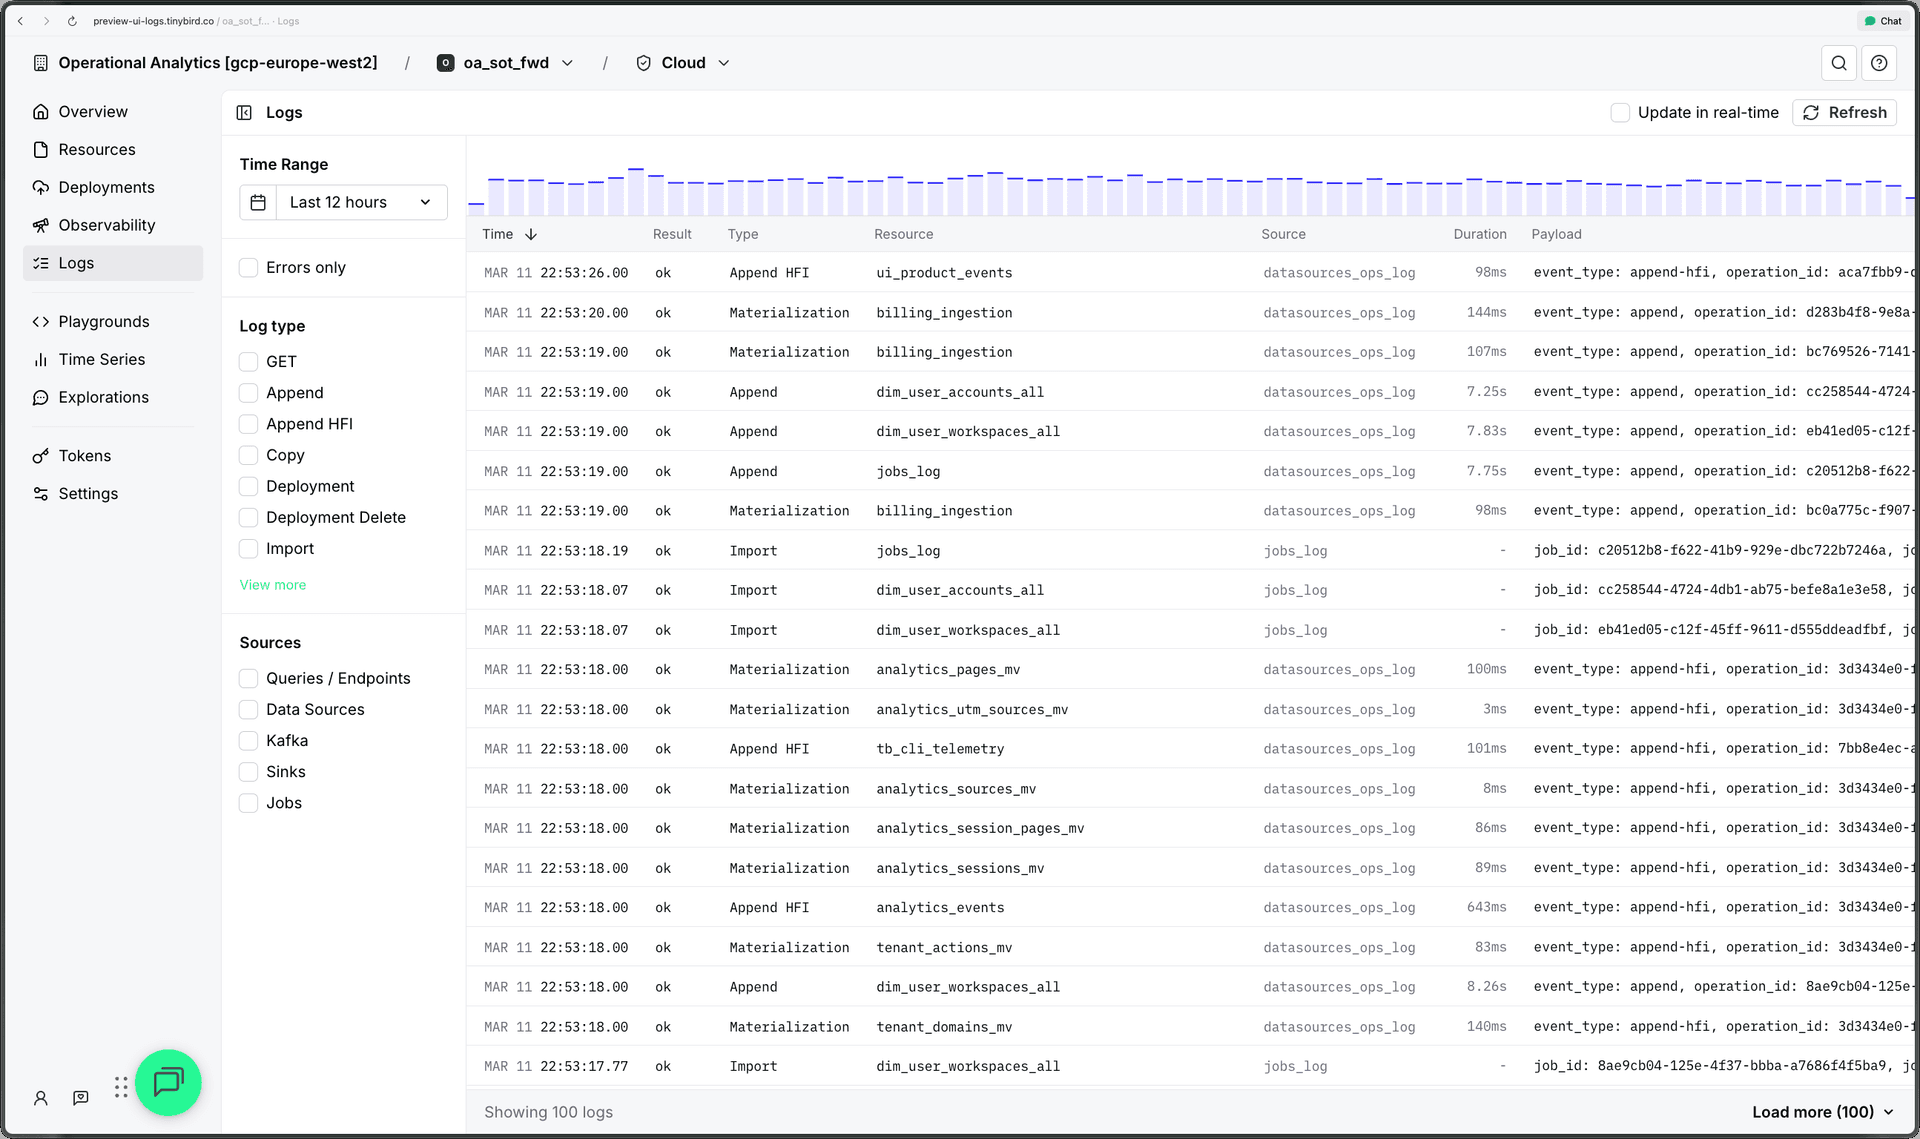Click the Time column sort arrow
Image resolution: width=1920 pixels, height=1139 pixels.
[x=531, y=234]
